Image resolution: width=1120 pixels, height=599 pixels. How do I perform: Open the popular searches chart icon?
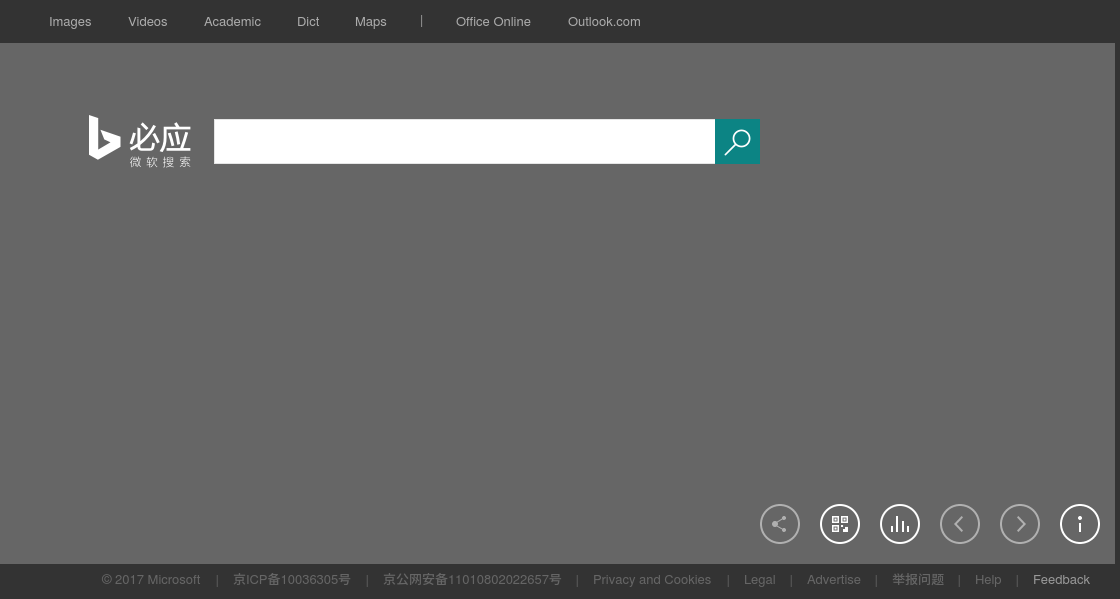click(x=900, y=523)
